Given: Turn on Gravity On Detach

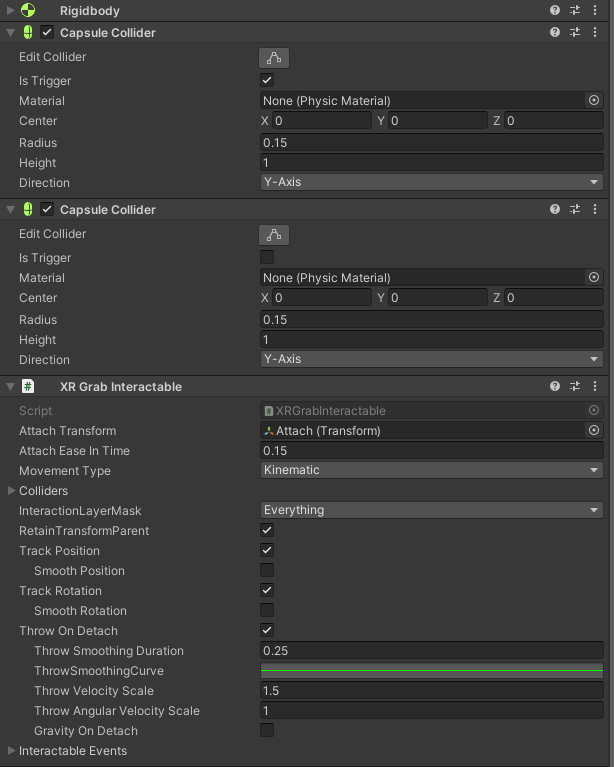Looking at the screenshot, I should [x=267, y=731].
